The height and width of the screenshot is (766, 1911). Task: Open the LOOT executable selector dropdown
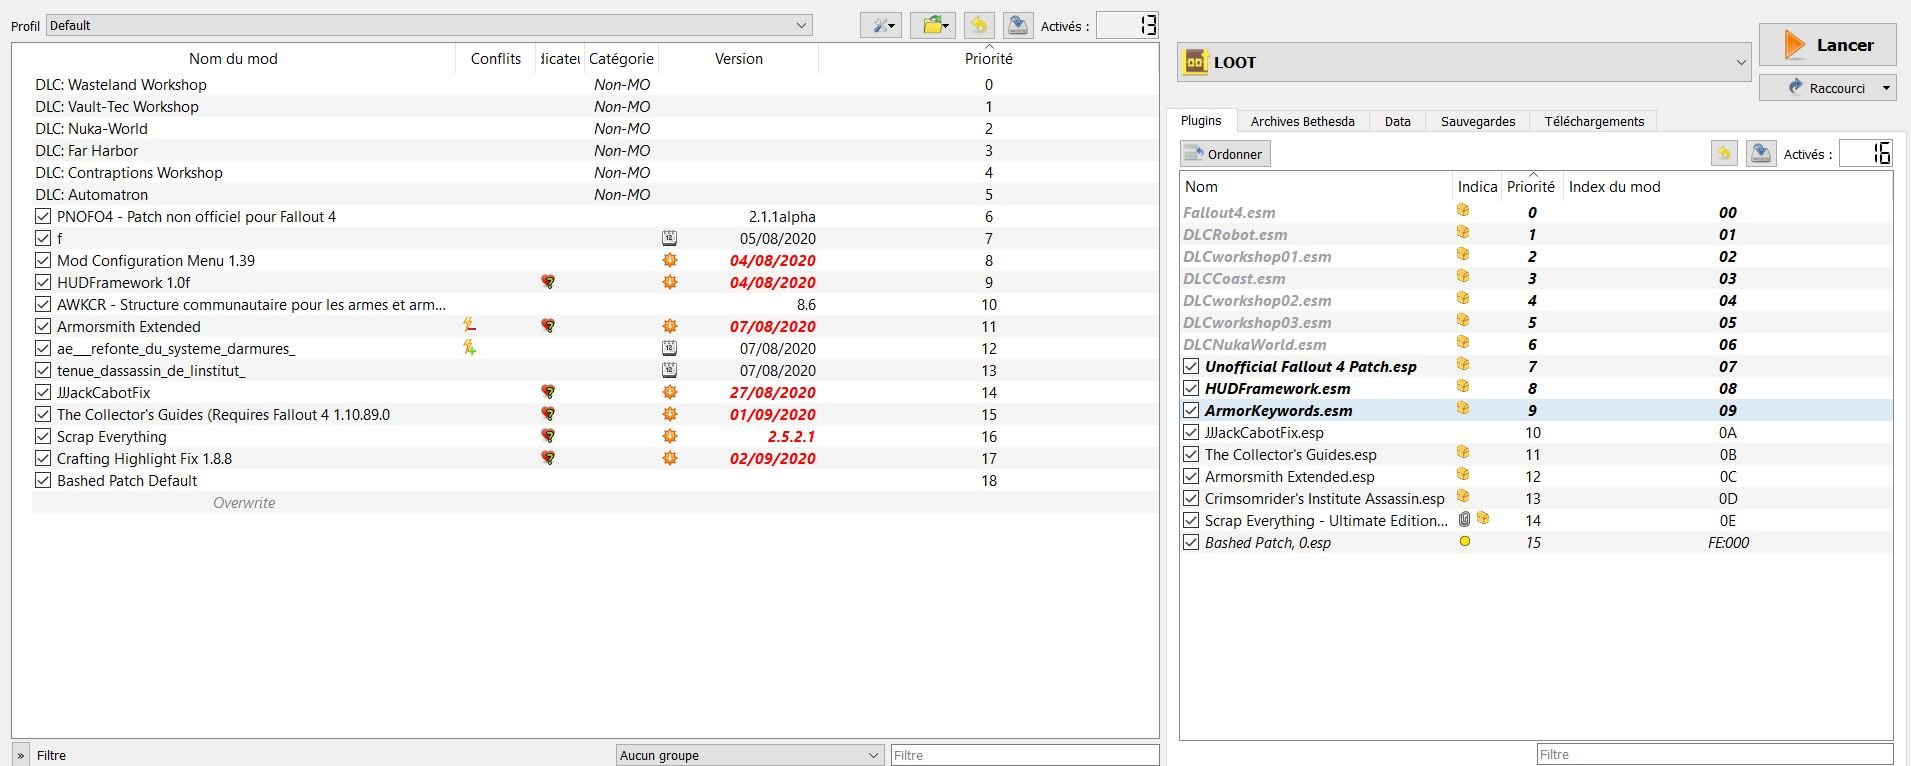pyautogui.click(x=1464, y=62)
